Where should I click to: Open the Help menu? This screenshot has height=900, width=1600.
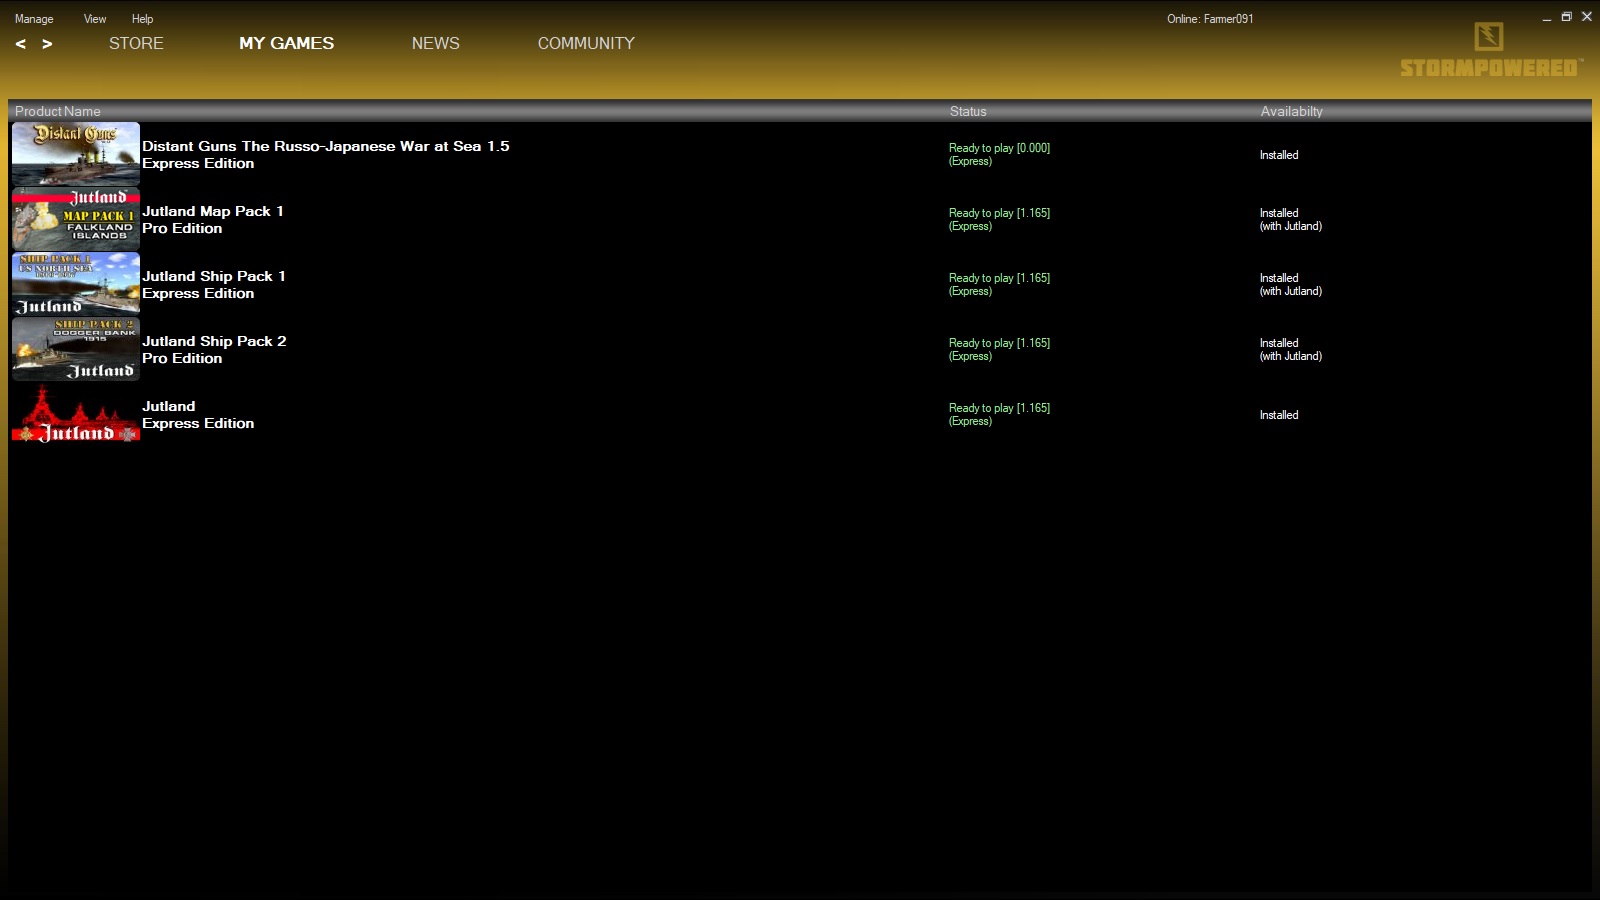click(x=142, y=19)
